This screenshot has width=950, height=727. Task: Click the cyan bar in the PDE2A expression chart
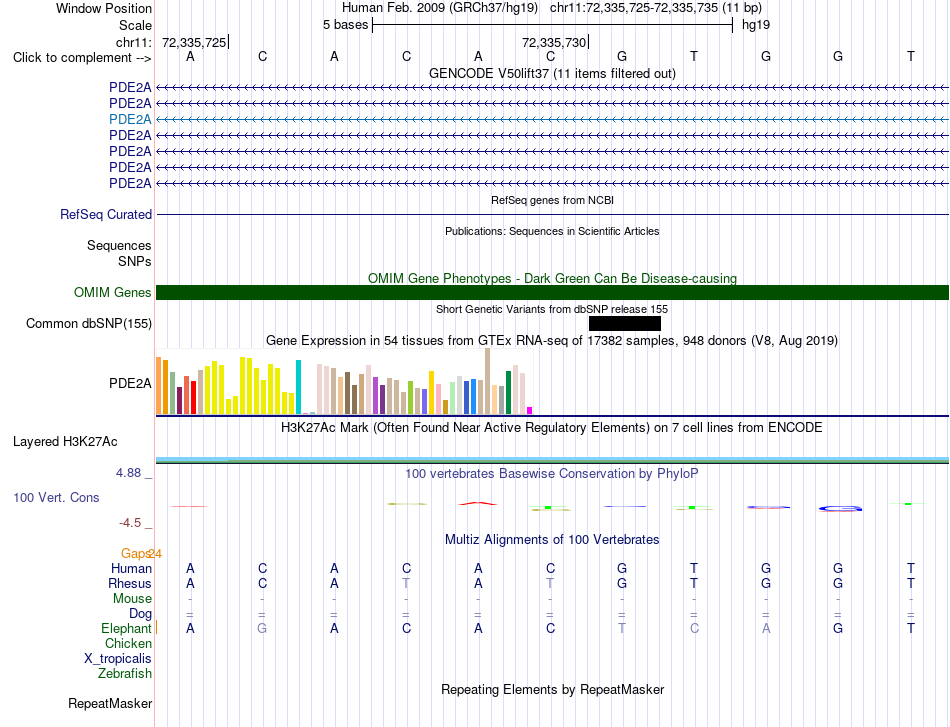(x=298, y=387)
